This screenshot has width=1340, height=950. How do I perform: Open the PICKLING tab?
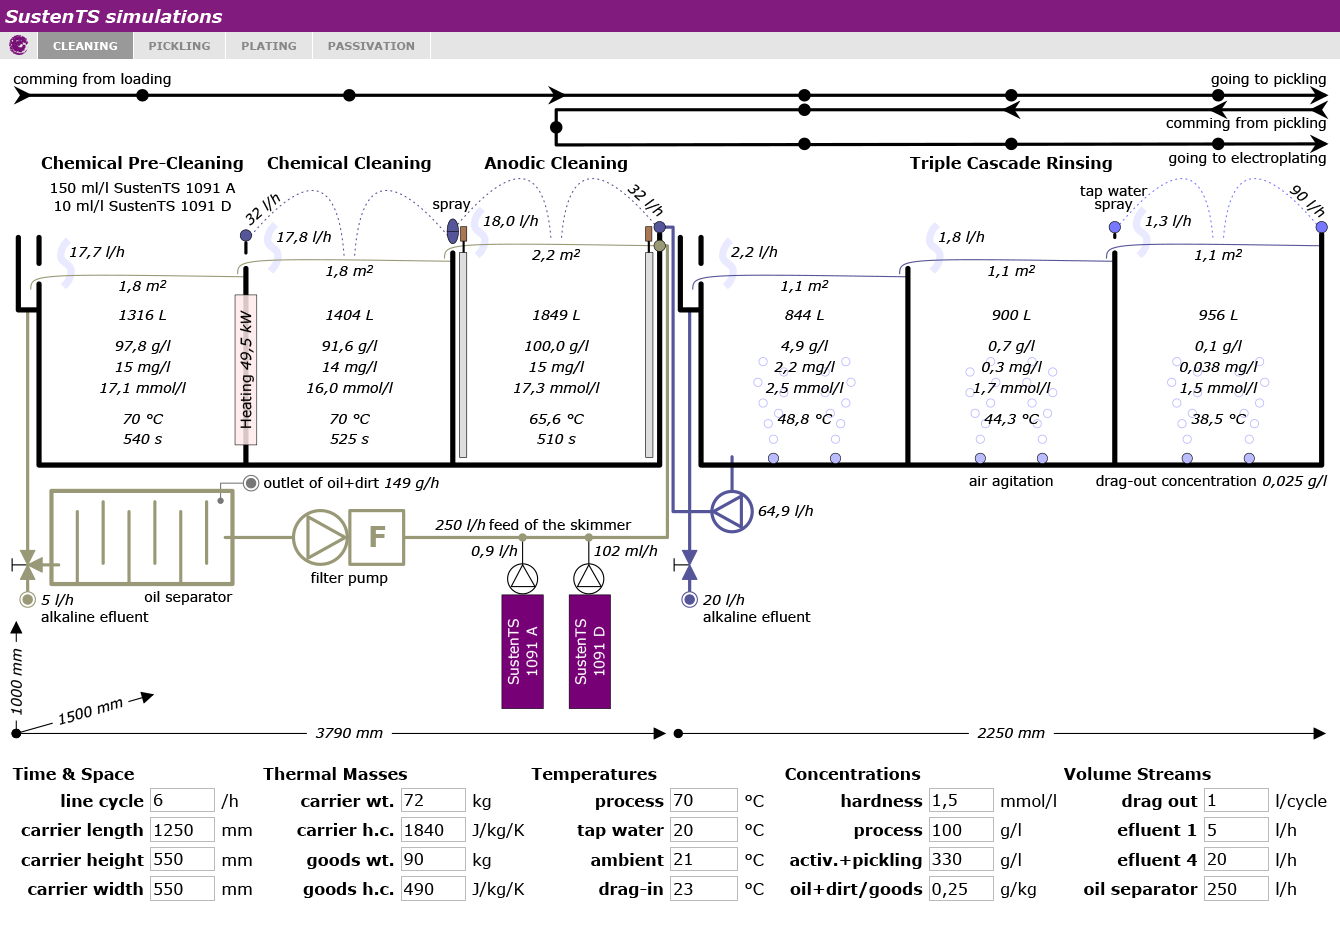179,46
